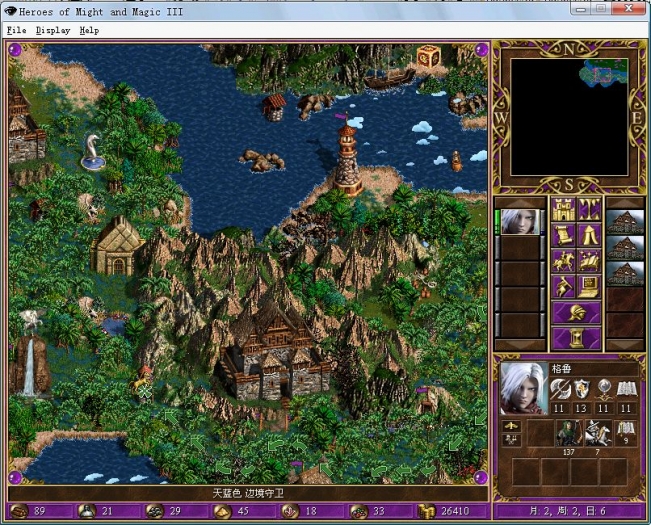Screen dimensions: 651x525
Task: Select the middle town in the town list
Action: [625, 248]
